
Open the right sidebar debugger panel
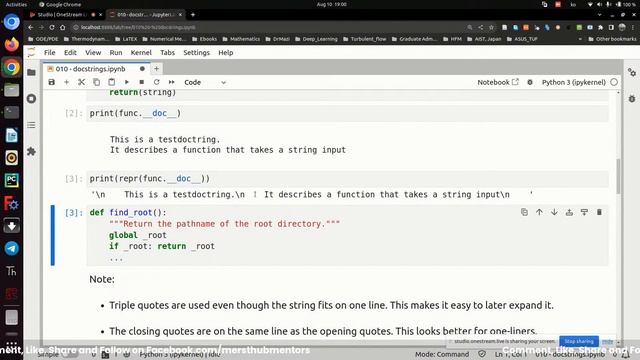pos(632,99)
